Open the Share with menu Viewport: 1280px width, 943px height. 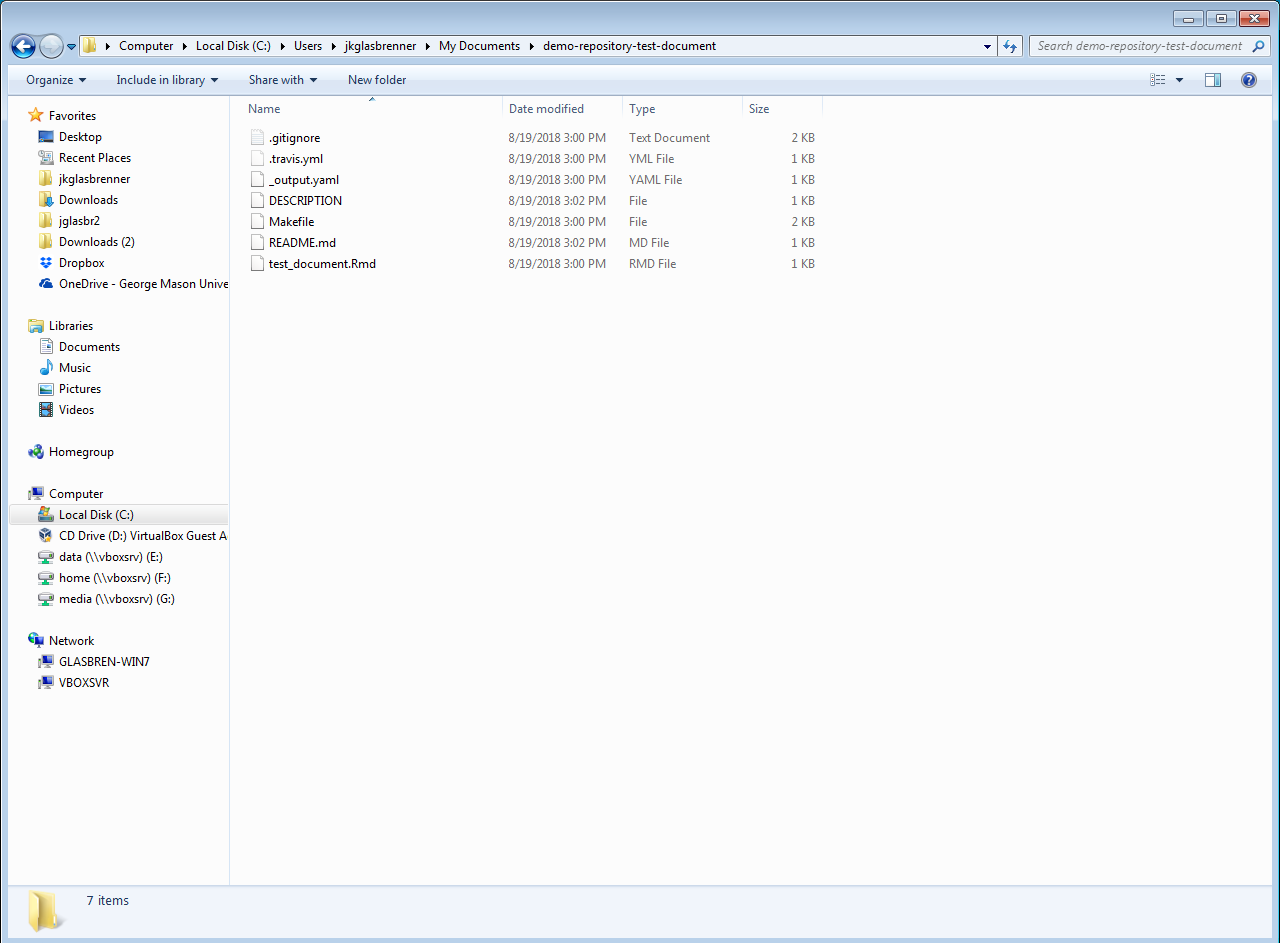coord(283,80)
